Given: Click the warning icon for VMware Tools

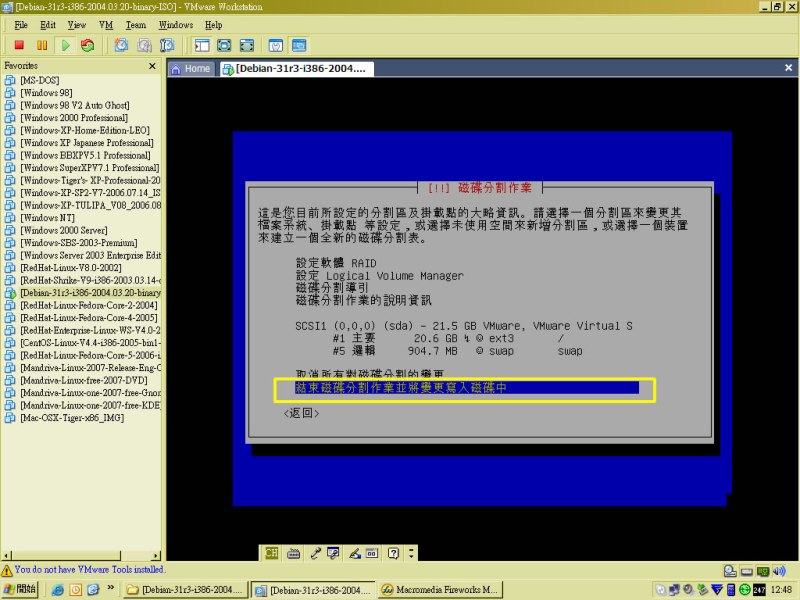Looking at the screenshot, I should pos(7,570).
